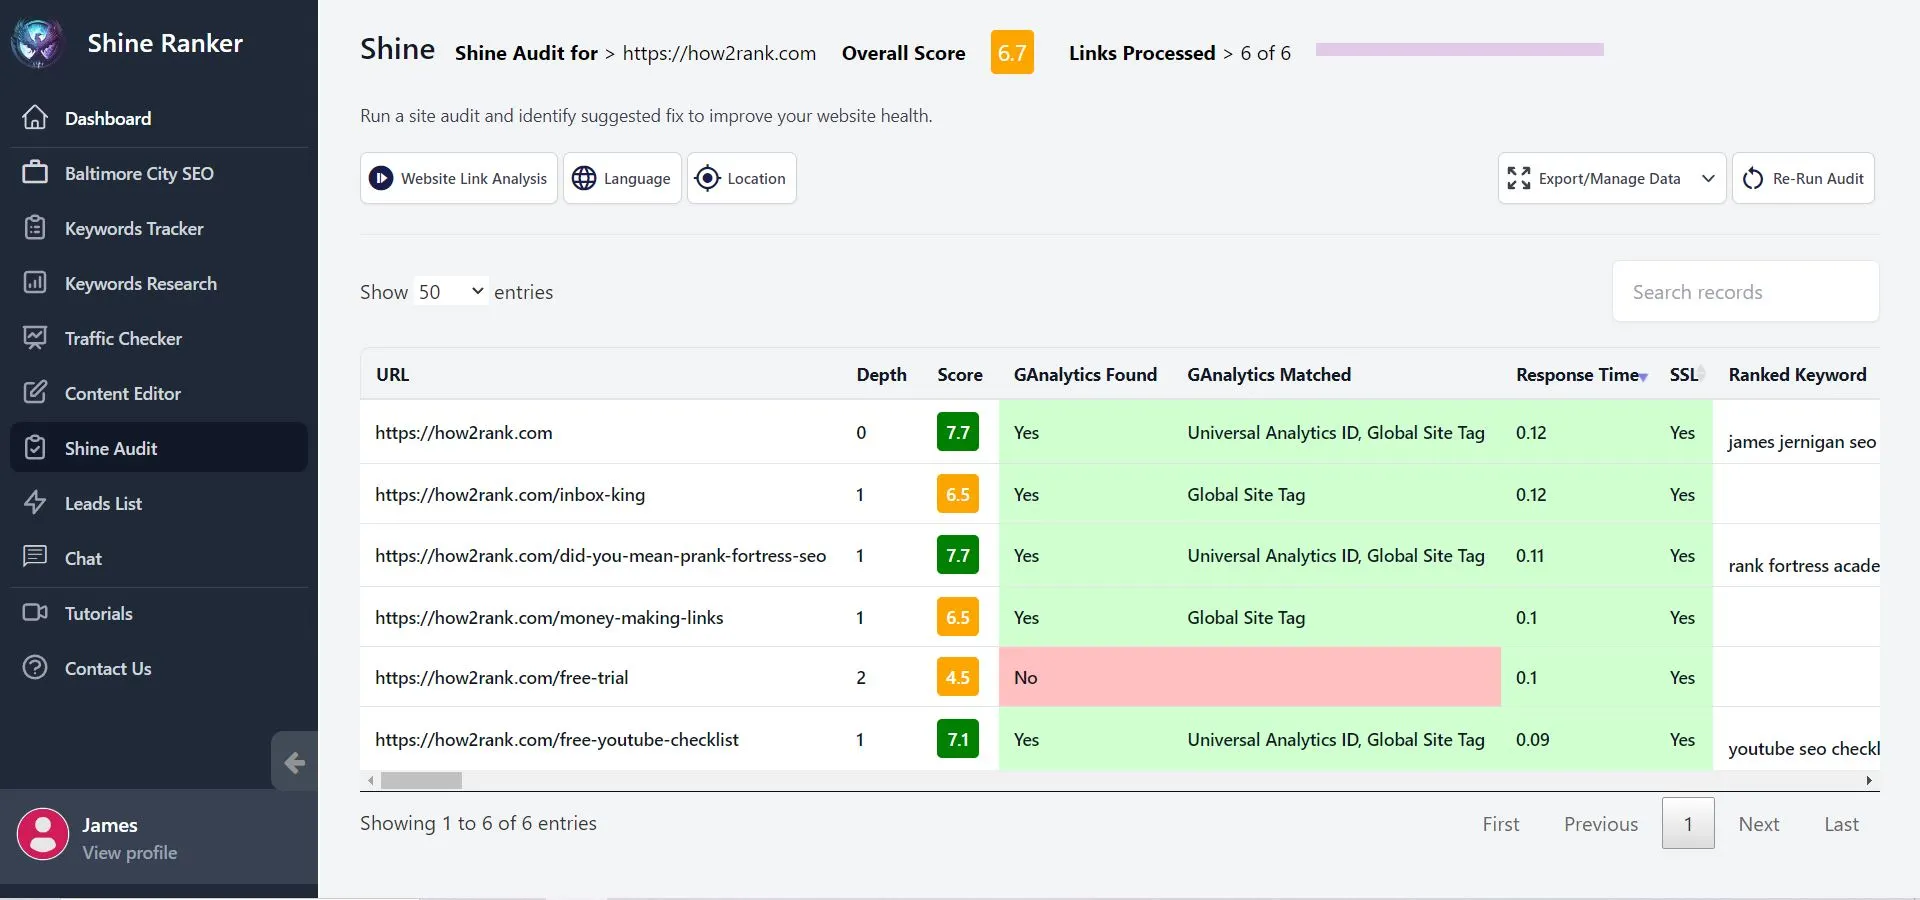Select page 1 pagination button
The image size is (1920, 900).
pos(1688,824)
